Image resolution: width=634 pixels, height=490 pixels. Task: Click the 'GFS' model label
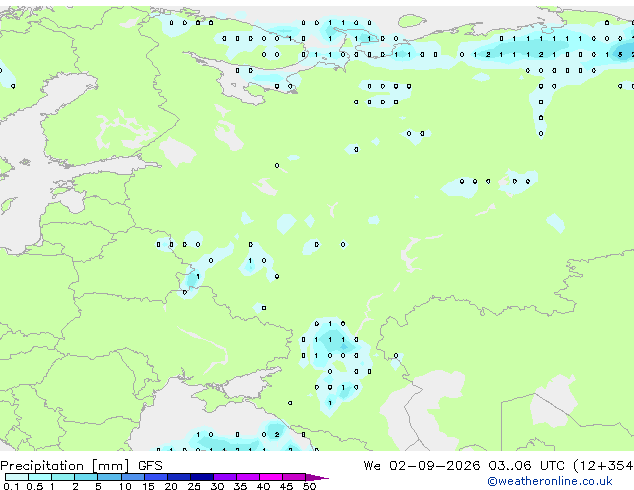tap(150, 466)
